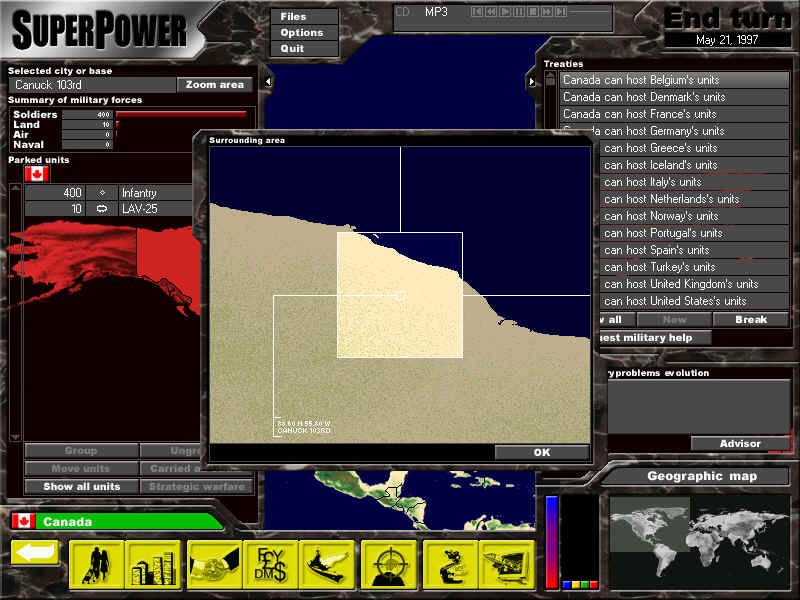800x600 pixels.
Task: Click the infantry unit type symbol
Action: (102, 193)
